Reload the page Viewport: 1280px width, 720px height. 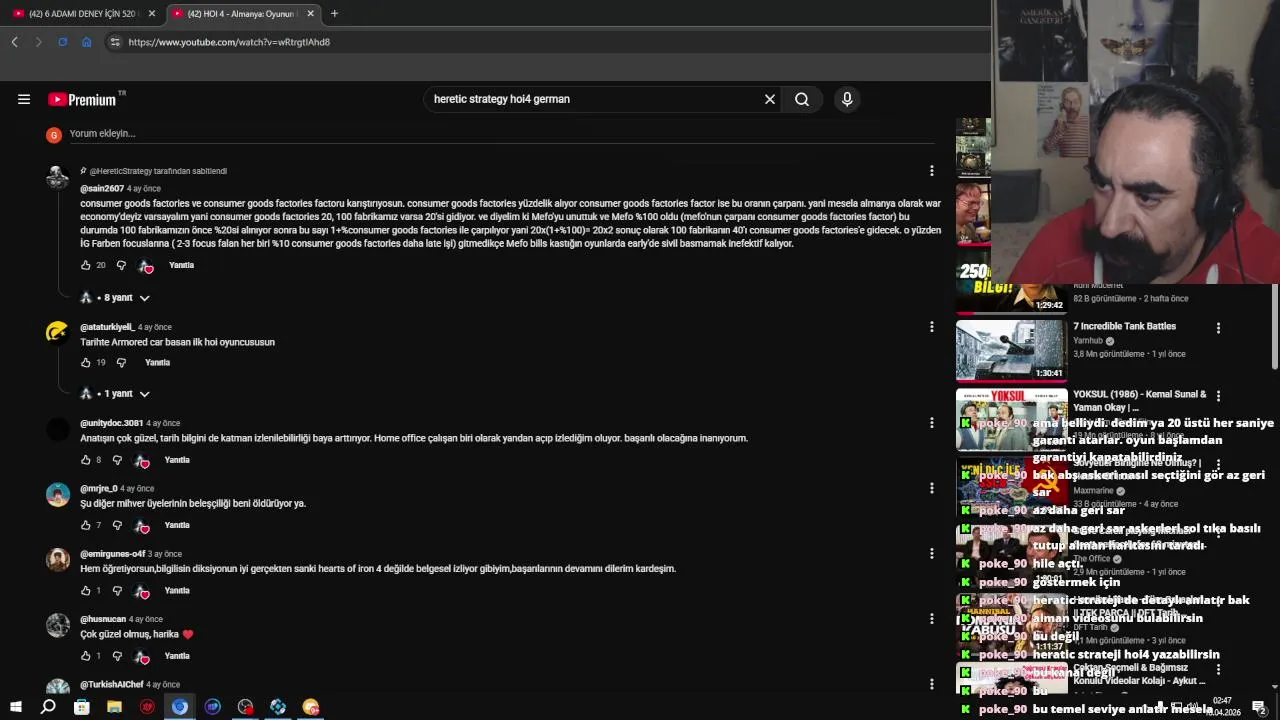[62, 42]
